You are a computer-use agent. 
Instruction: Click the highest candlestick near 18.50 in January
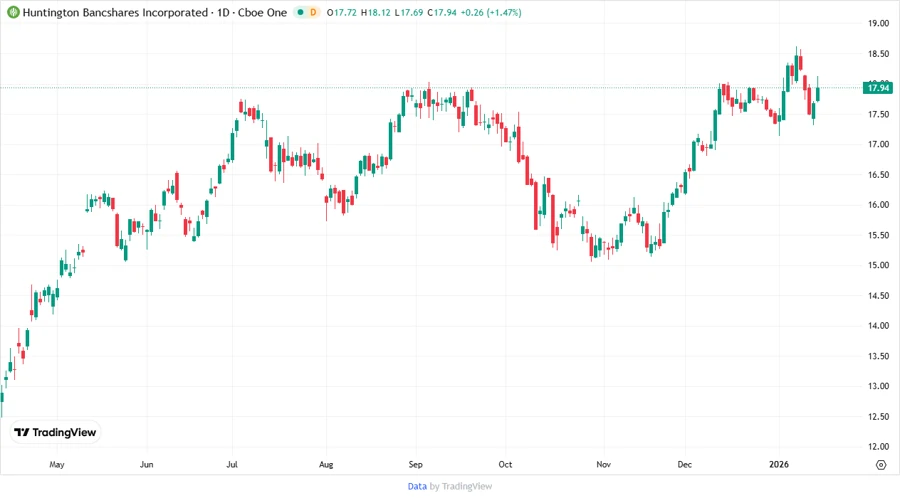[x=796, y=67]
